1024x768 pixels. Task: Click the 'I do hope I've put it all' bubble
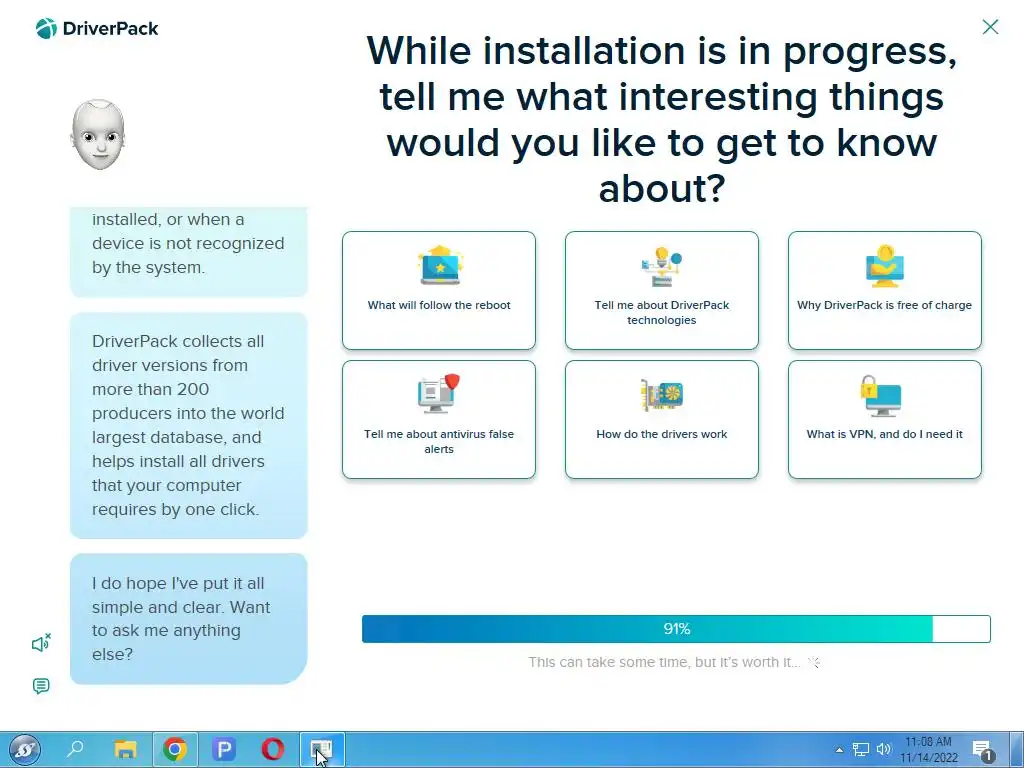coord(189,618)
